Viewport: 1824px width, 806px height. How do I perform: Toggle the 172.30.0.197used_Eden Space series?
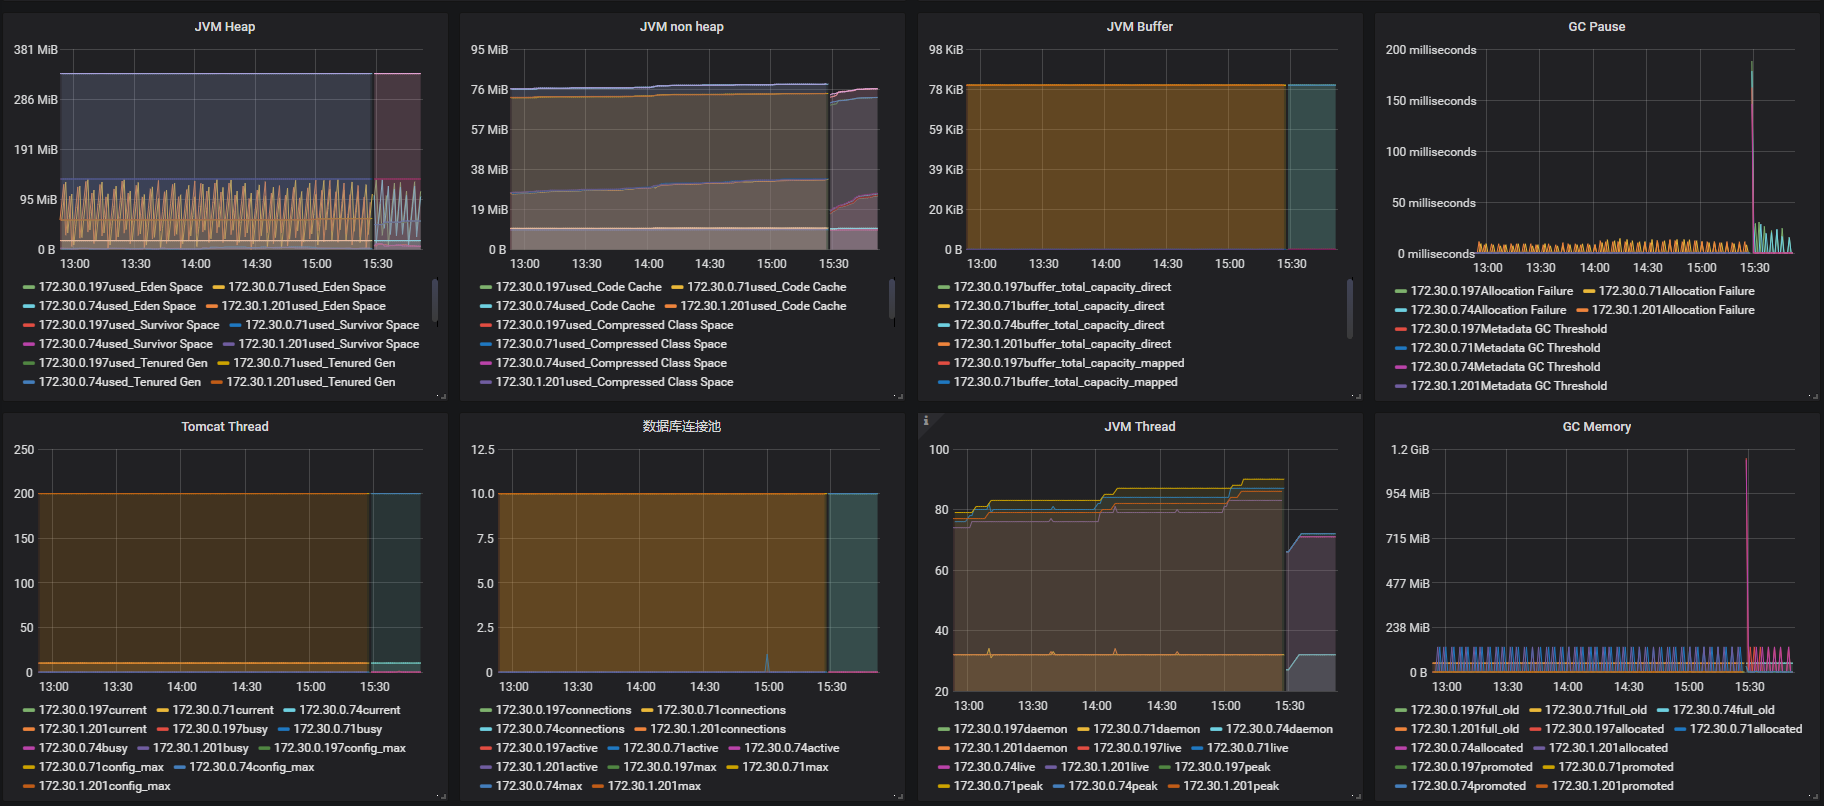(121, 287)
